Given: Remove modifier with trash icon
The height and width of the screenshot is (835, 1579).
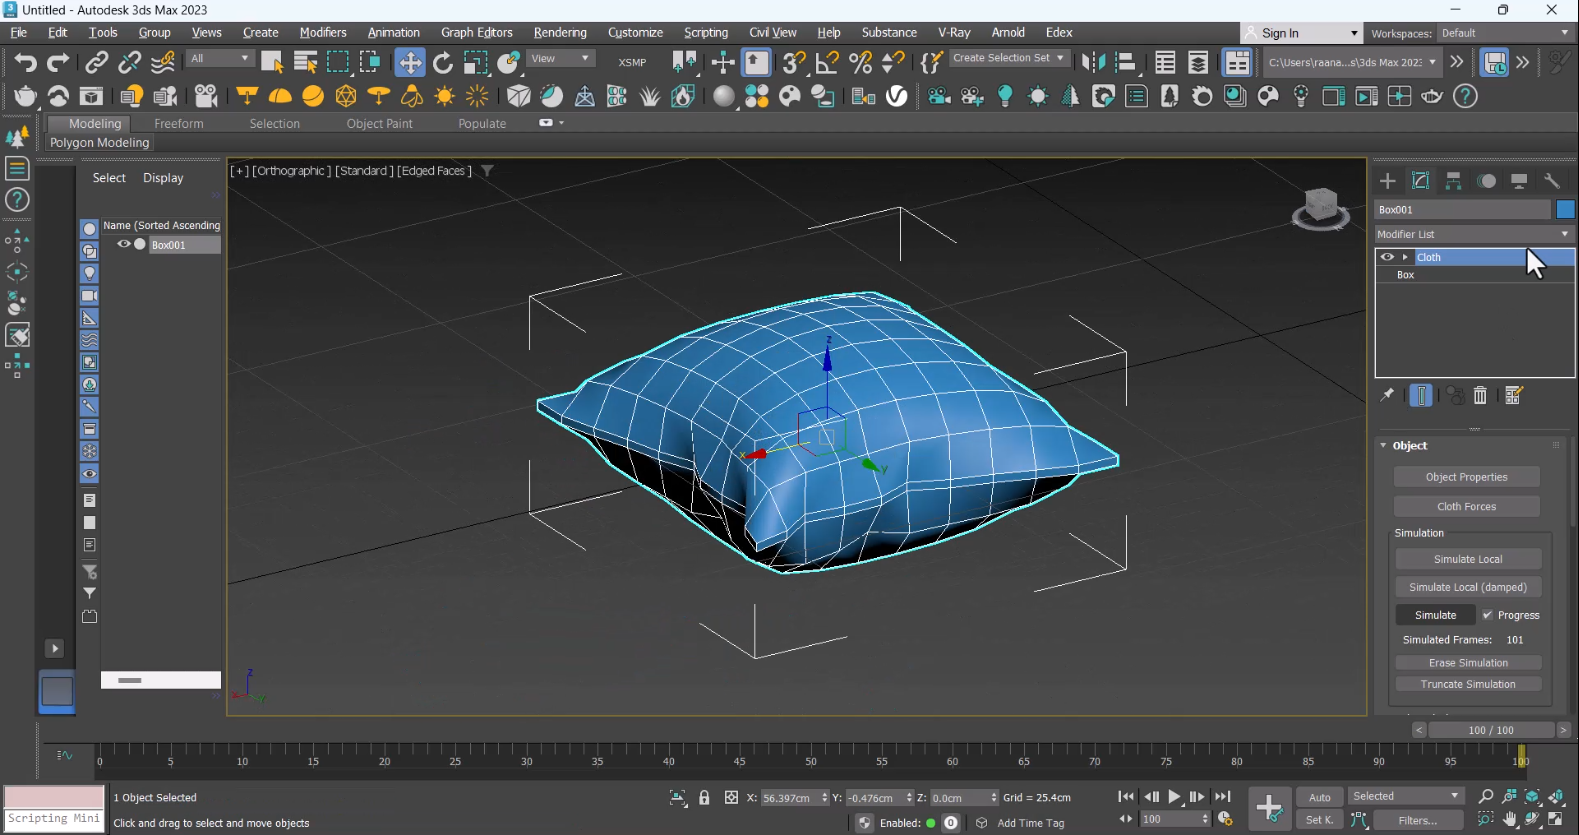Looking at the screenshot, I should (1480, 396).
